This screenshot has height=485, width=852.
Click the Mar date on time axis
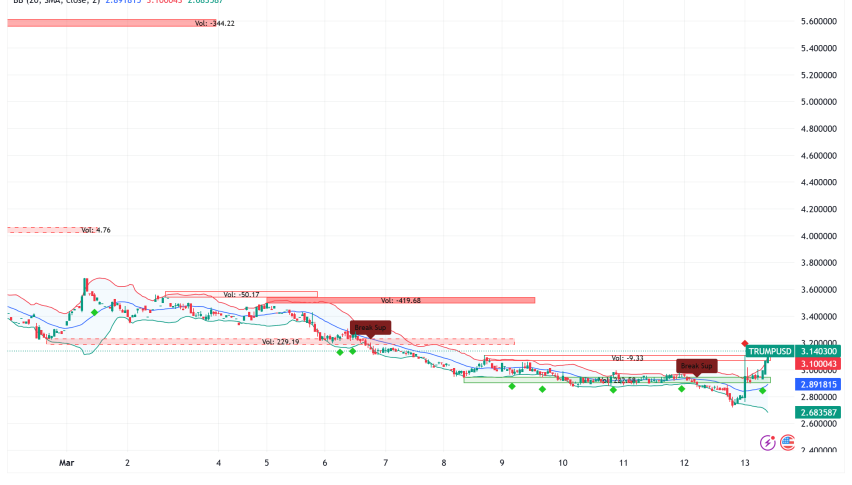click(x=67, y=463)
